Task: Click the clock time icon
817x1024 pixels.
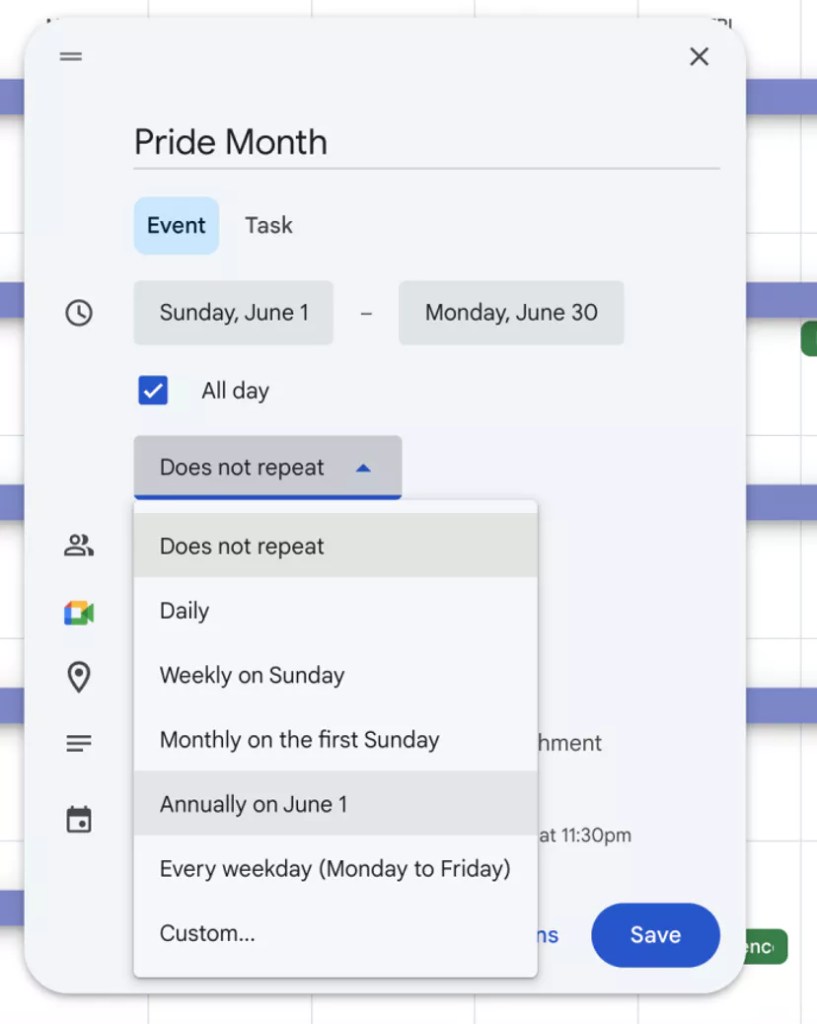Action: [x=79, y=313]
